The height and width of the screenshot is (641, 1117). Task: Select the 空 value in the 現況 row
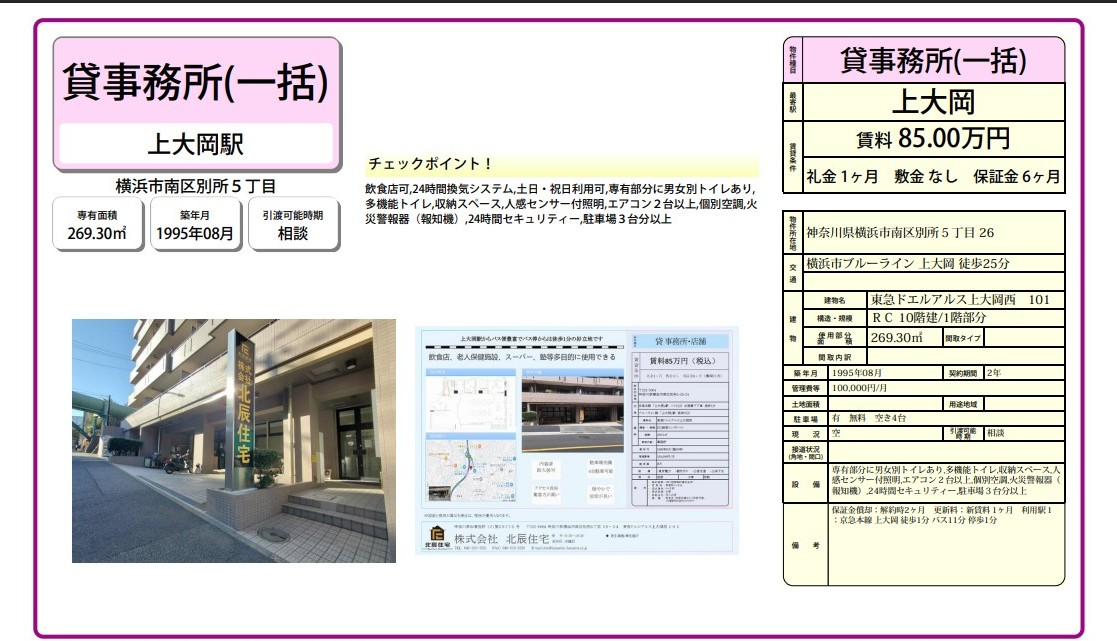coord(836,433)
